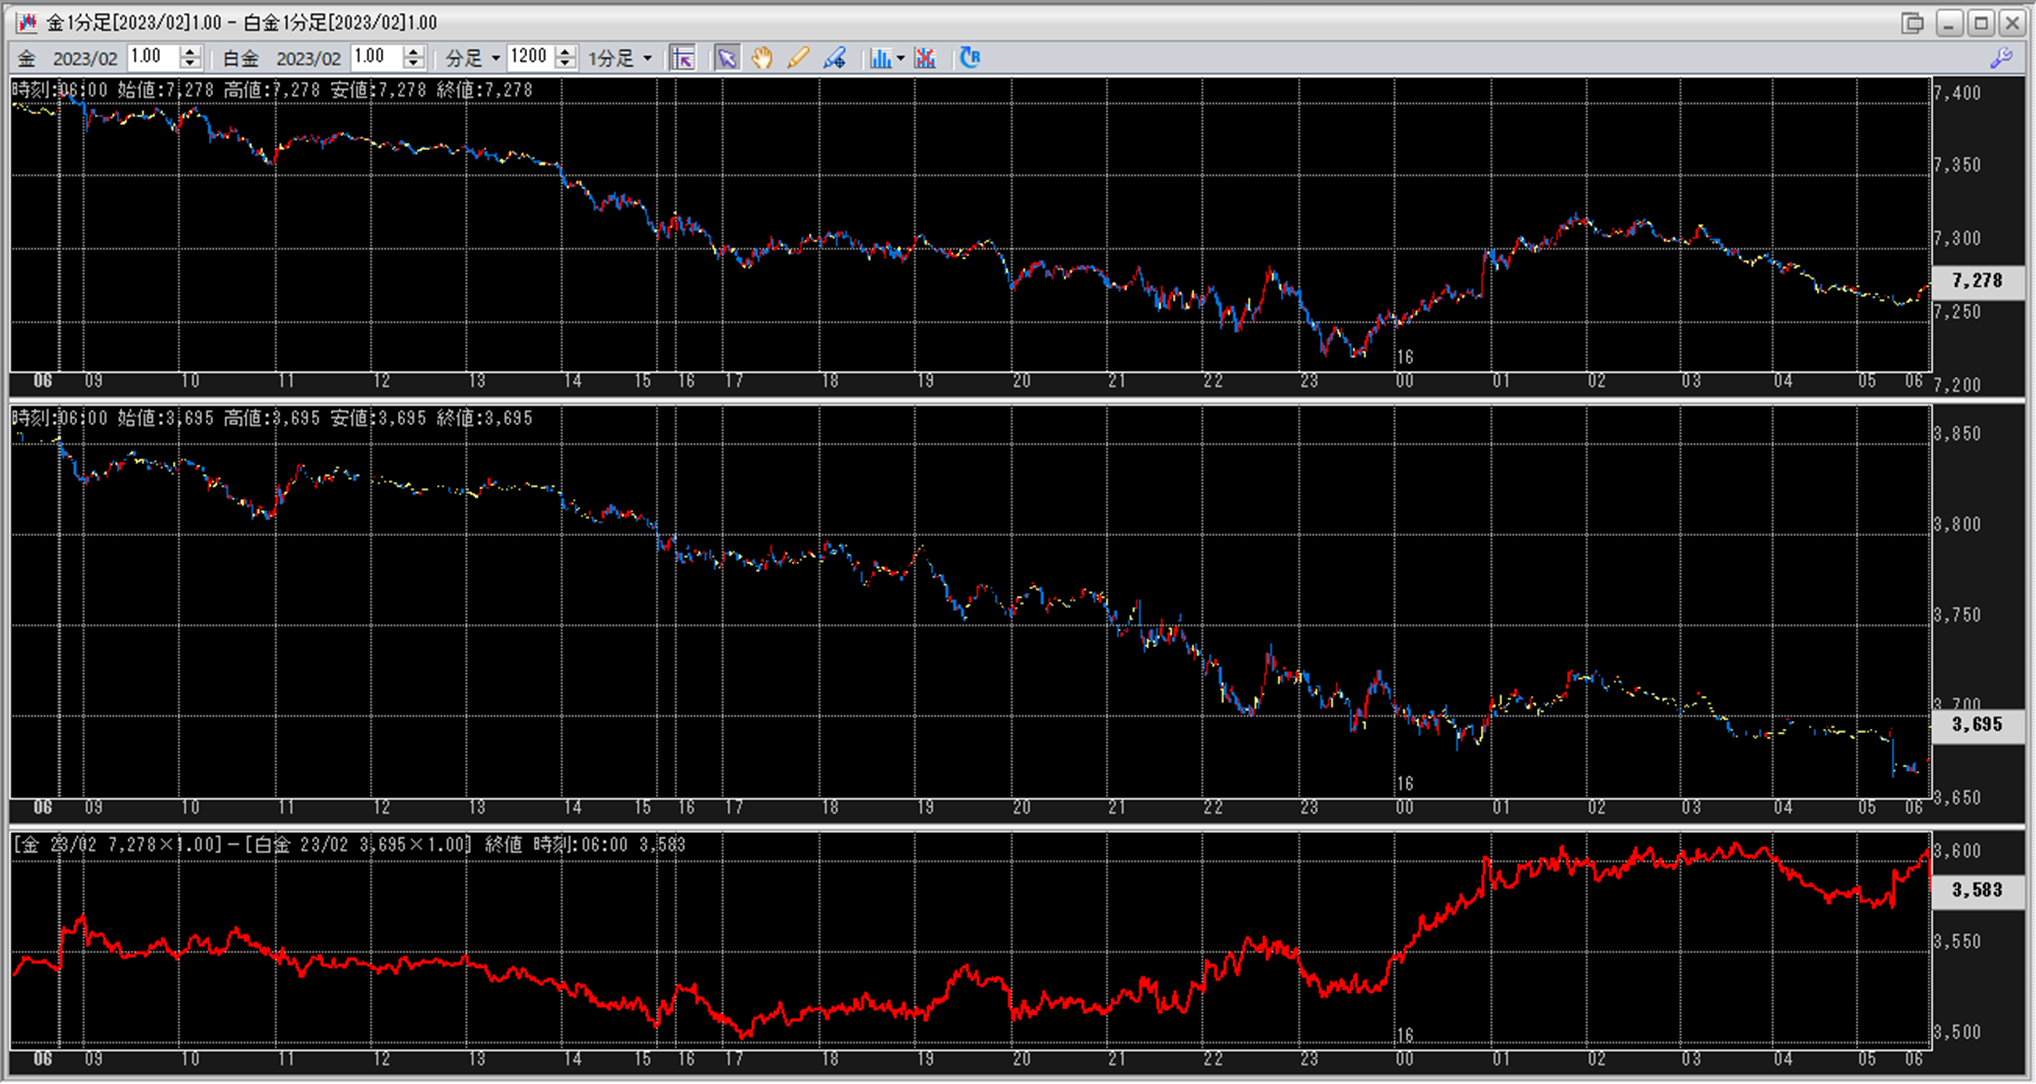Open the bar chart indicator dropdown arrow
Viewport: 2036px width, 1084px height.
pyautogui.click(x=900, y=58)
